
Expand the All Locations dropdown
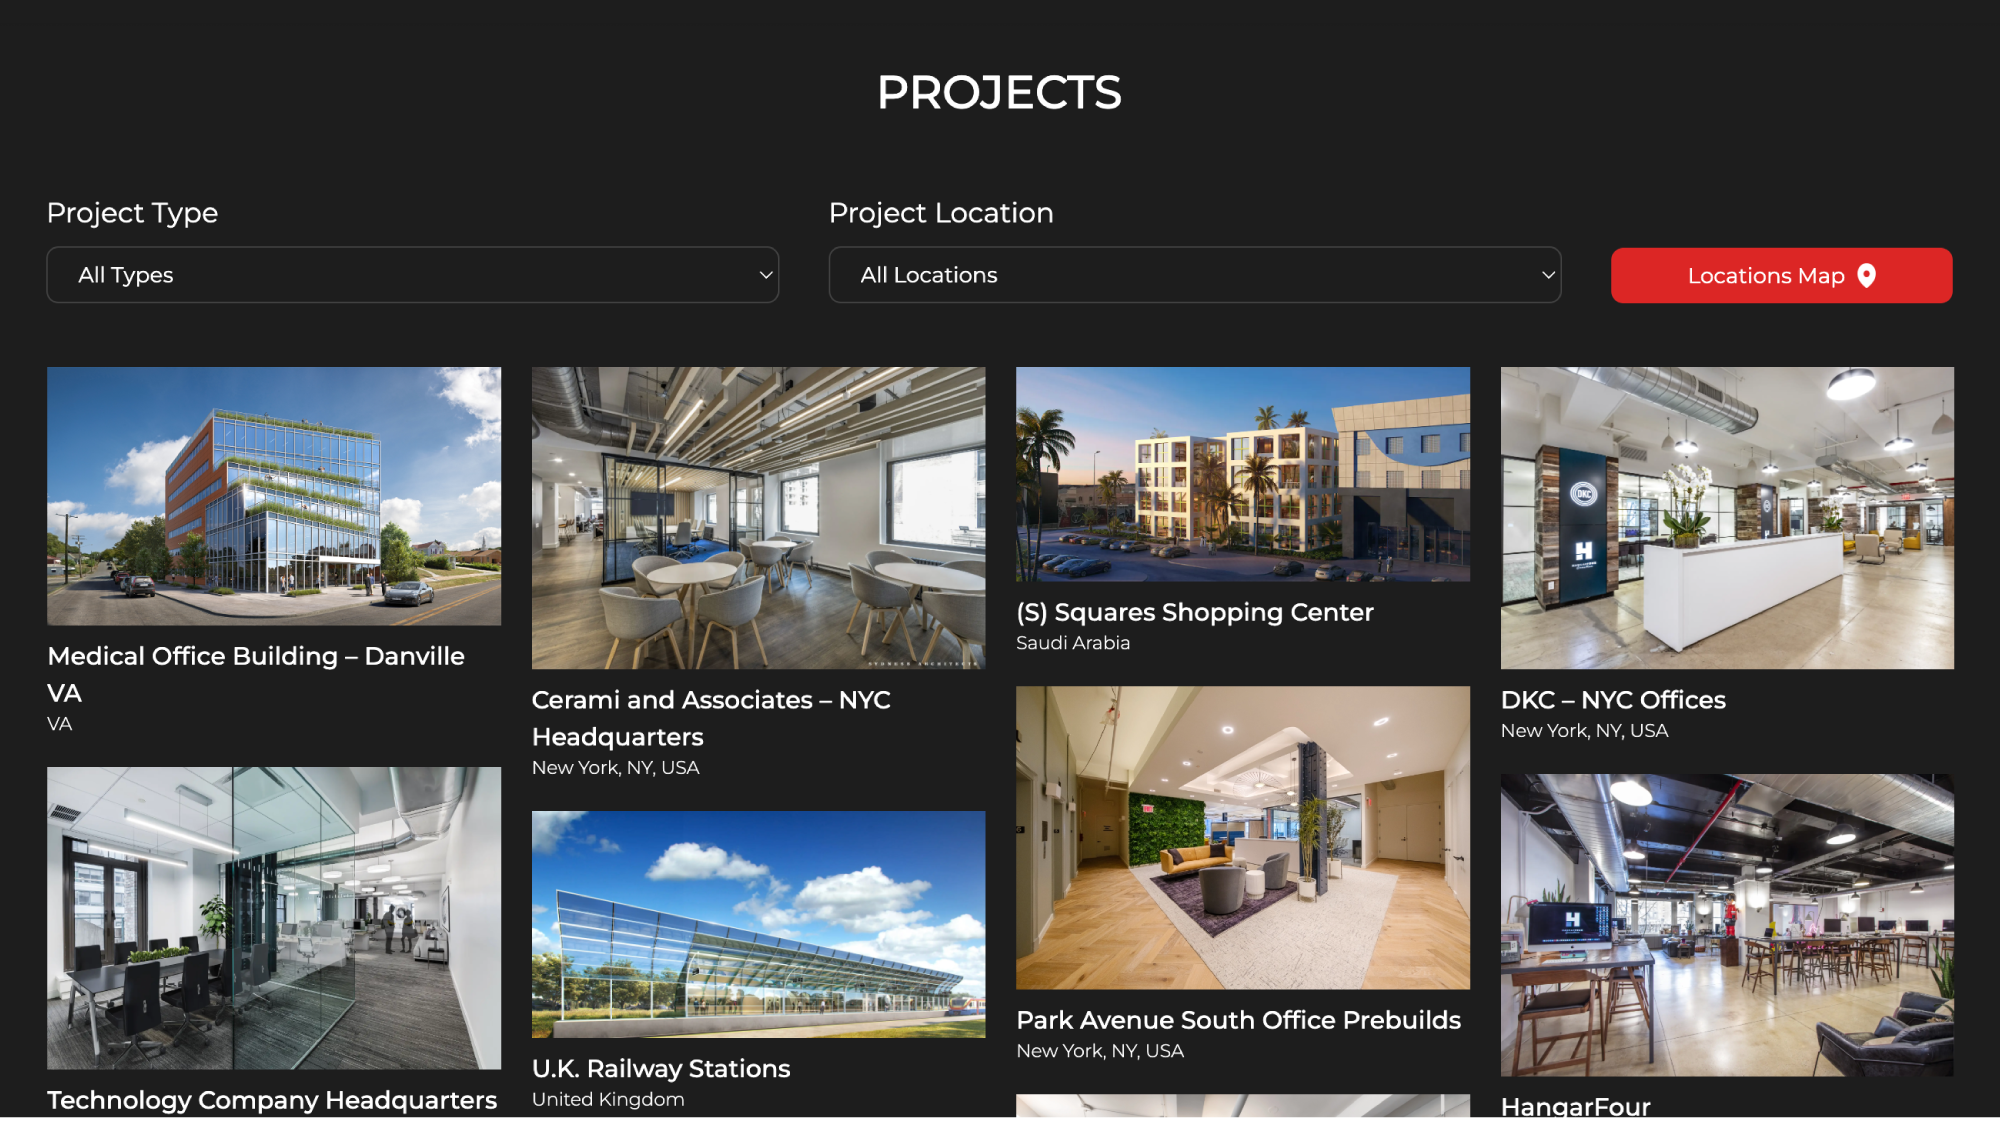point(1194,275)
